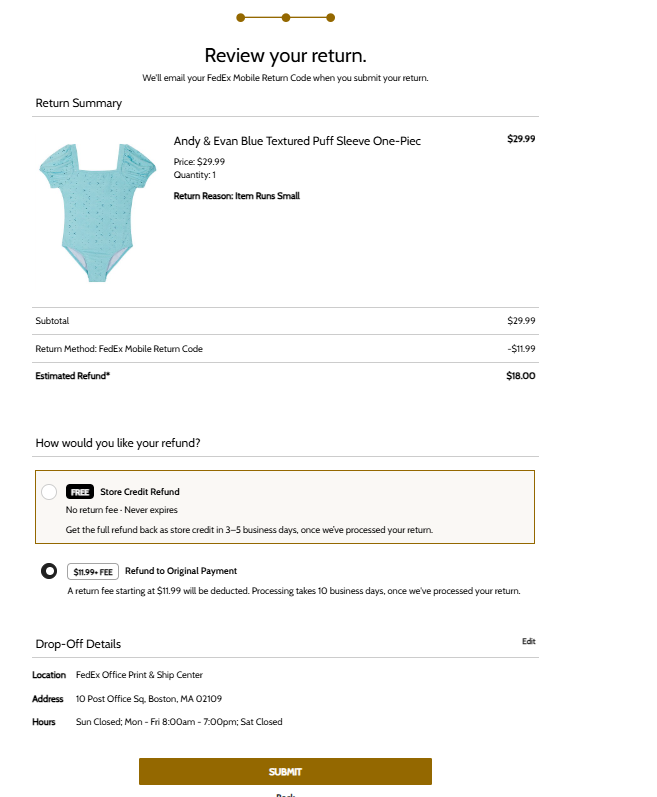The image size is (657, 797).
Task: Click the Store Credit Refund option box
Action: point(285,507)
